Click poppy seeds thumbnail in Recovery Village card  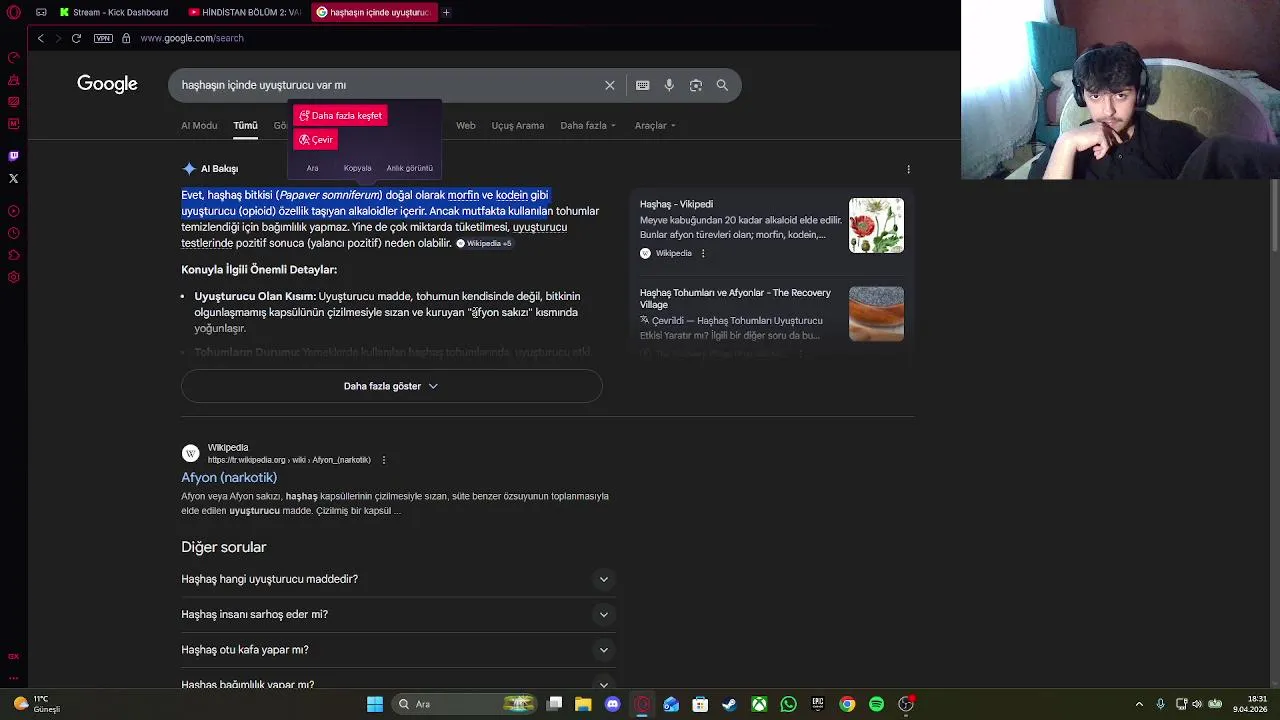click(876, 314)
